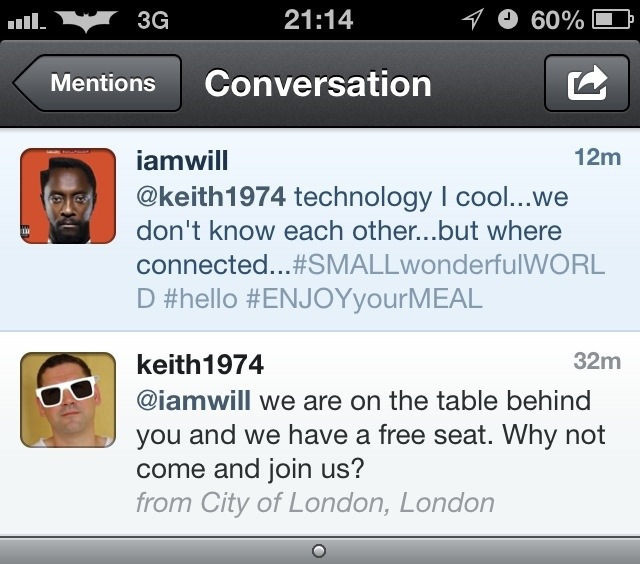This screenshot has width=640, height=564.
Task: Open the @keith1974 mention link
Action: pos(211,196)
